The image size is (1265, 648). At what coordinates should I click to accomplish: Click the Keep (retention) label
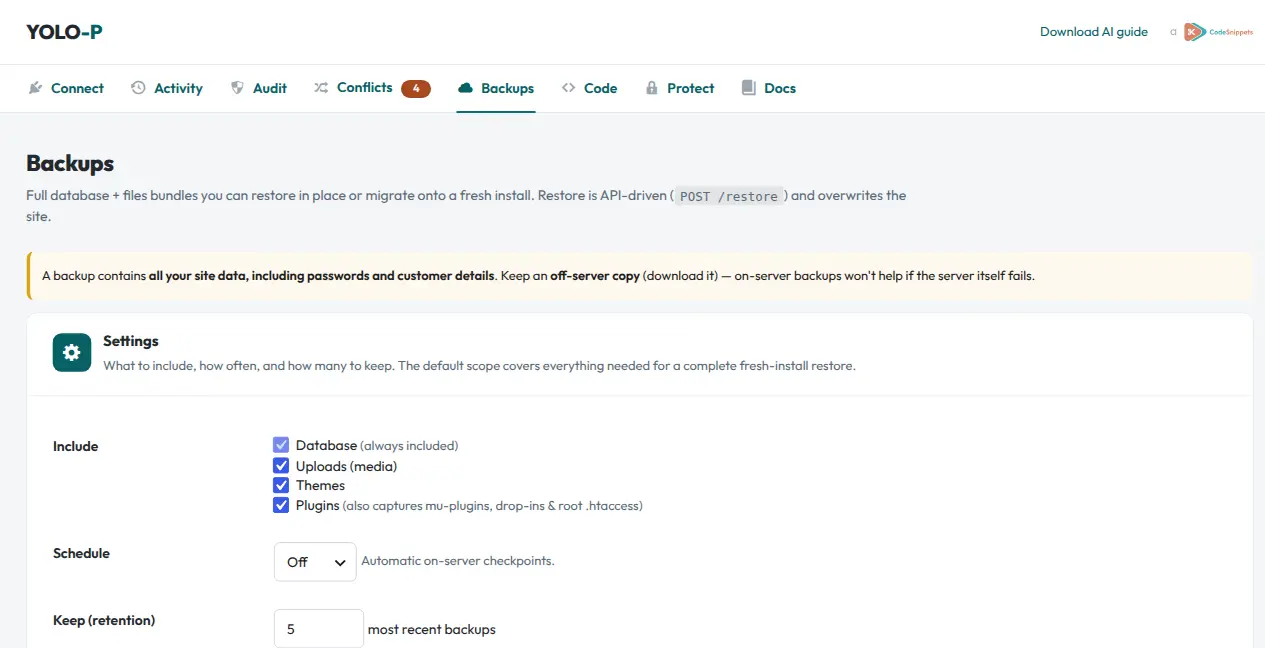104,620
